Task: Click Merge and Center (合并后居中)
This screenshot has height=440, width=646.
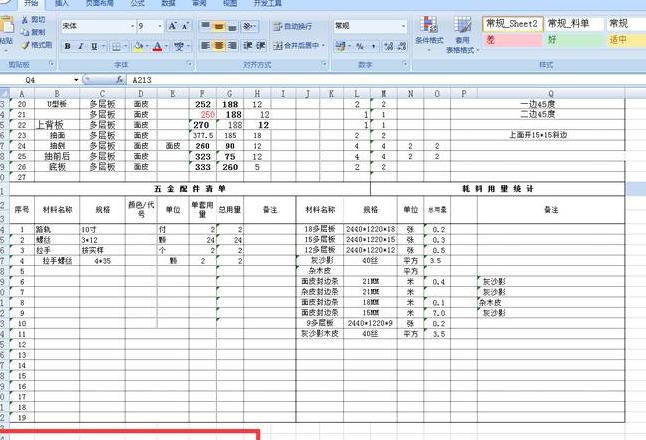Action: pyautogui.click(x=296, y=45)
